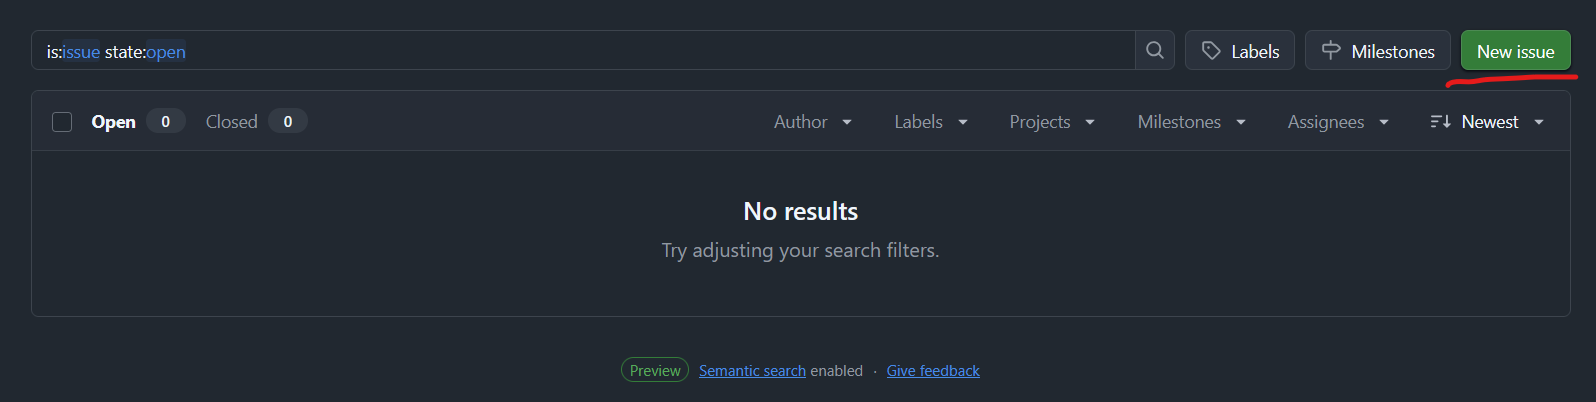Click the Preview badge
1596x402 pixels.
point(655,371)
